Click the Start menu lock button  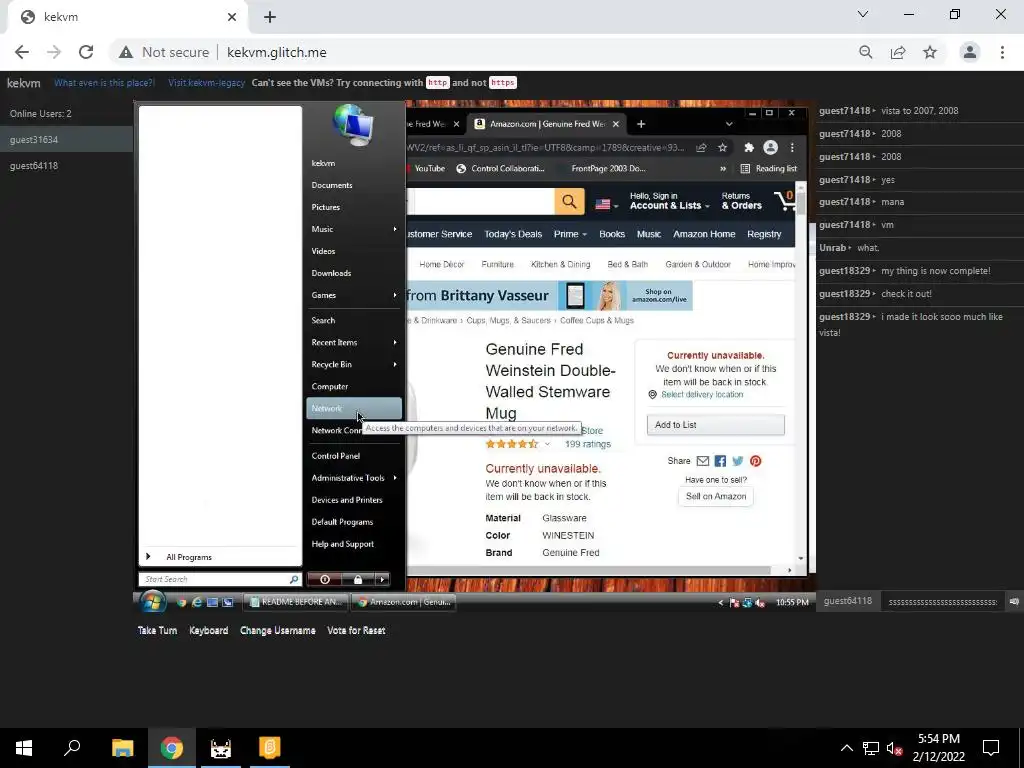pos(358,579)
